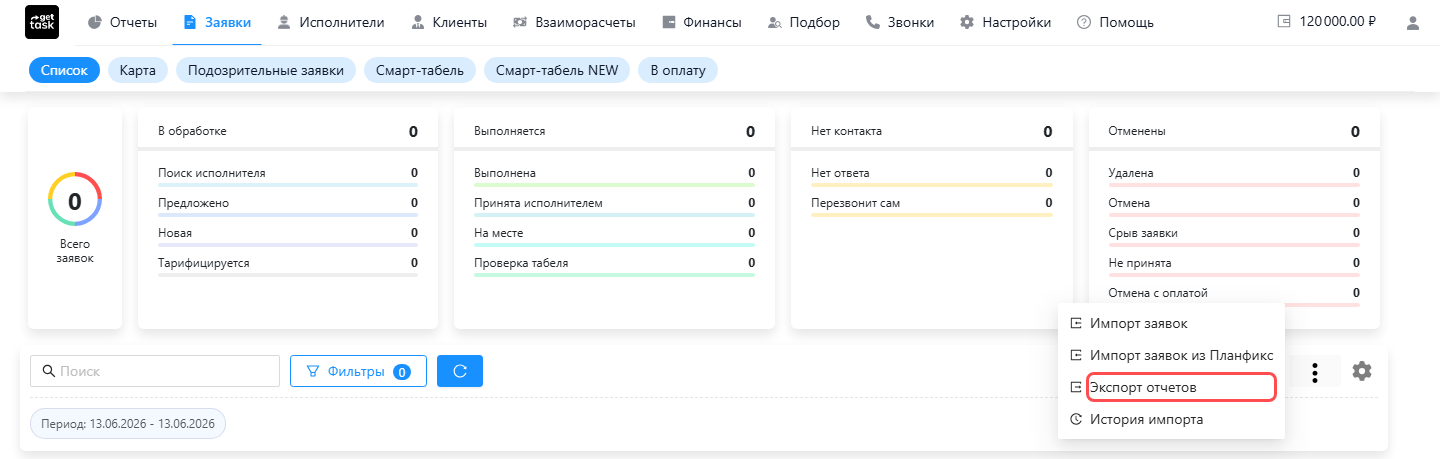Open the Фильтры filter button
This screenshot has height=459, width=1440.
click(x=358, y=371)
